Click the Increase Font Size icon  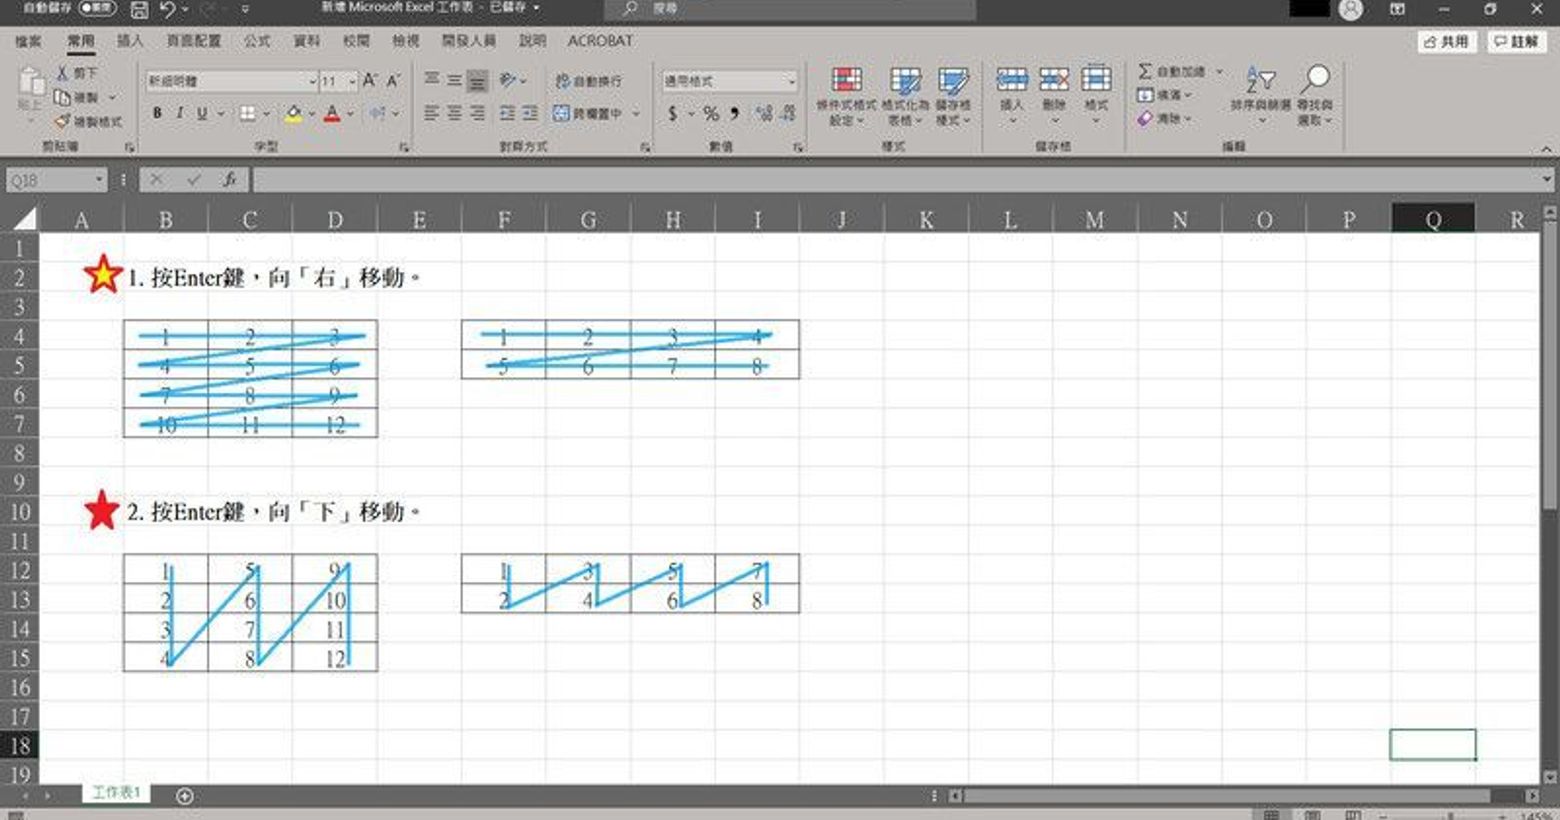coord(370,81)
